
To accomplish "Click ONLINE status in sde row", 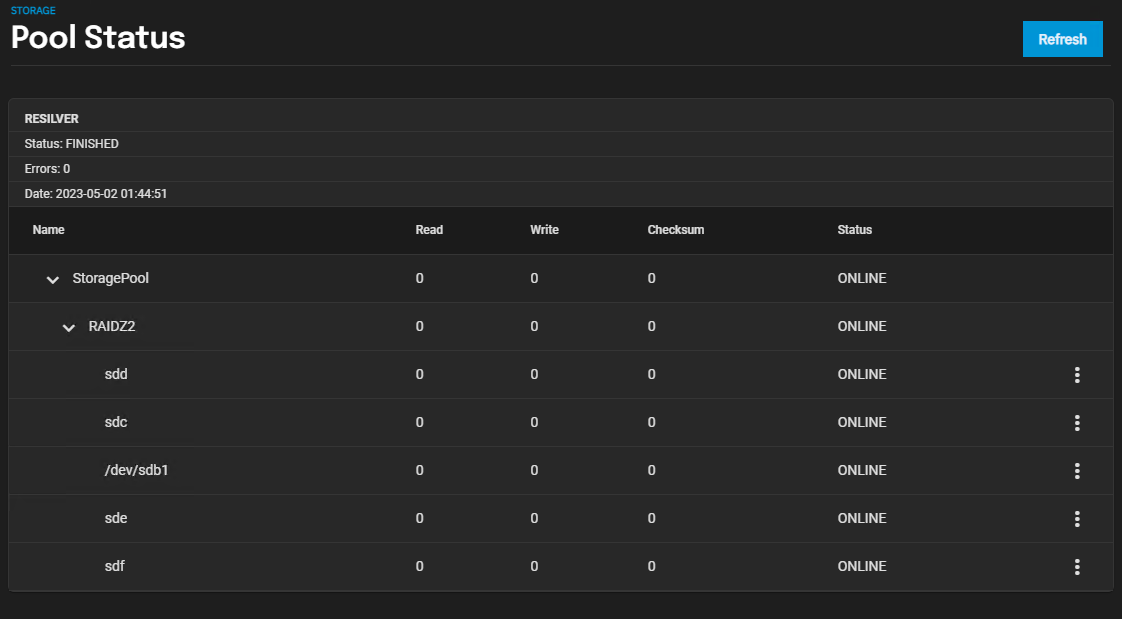I will [x=862, y=517].
